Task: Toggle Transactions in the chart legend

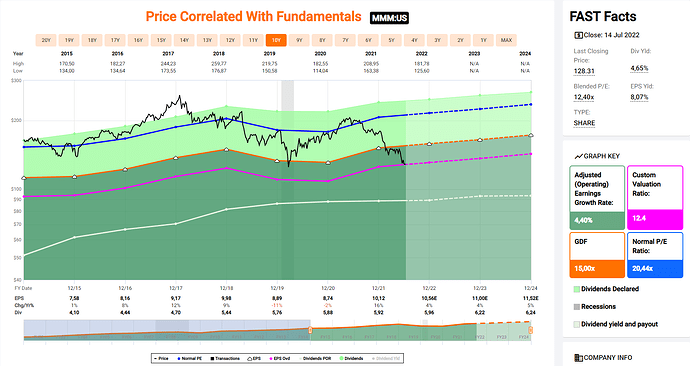Action: (225, 359)
